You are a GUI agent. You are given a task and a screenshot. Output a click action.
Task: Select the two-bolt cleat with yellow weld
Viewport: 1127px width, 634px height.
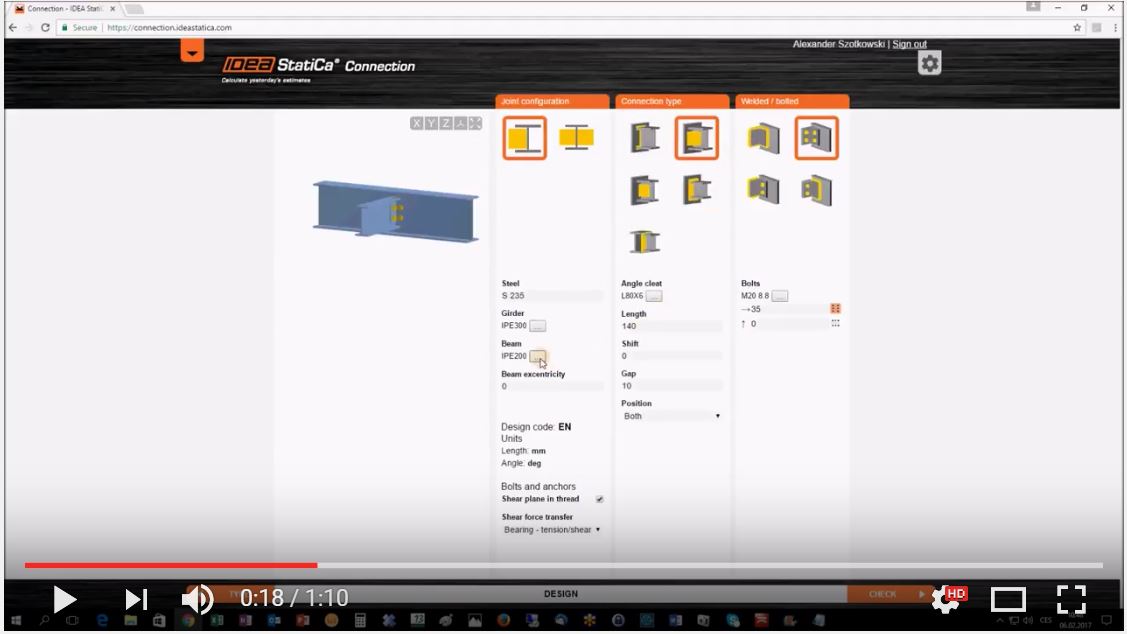pos(816,190)
